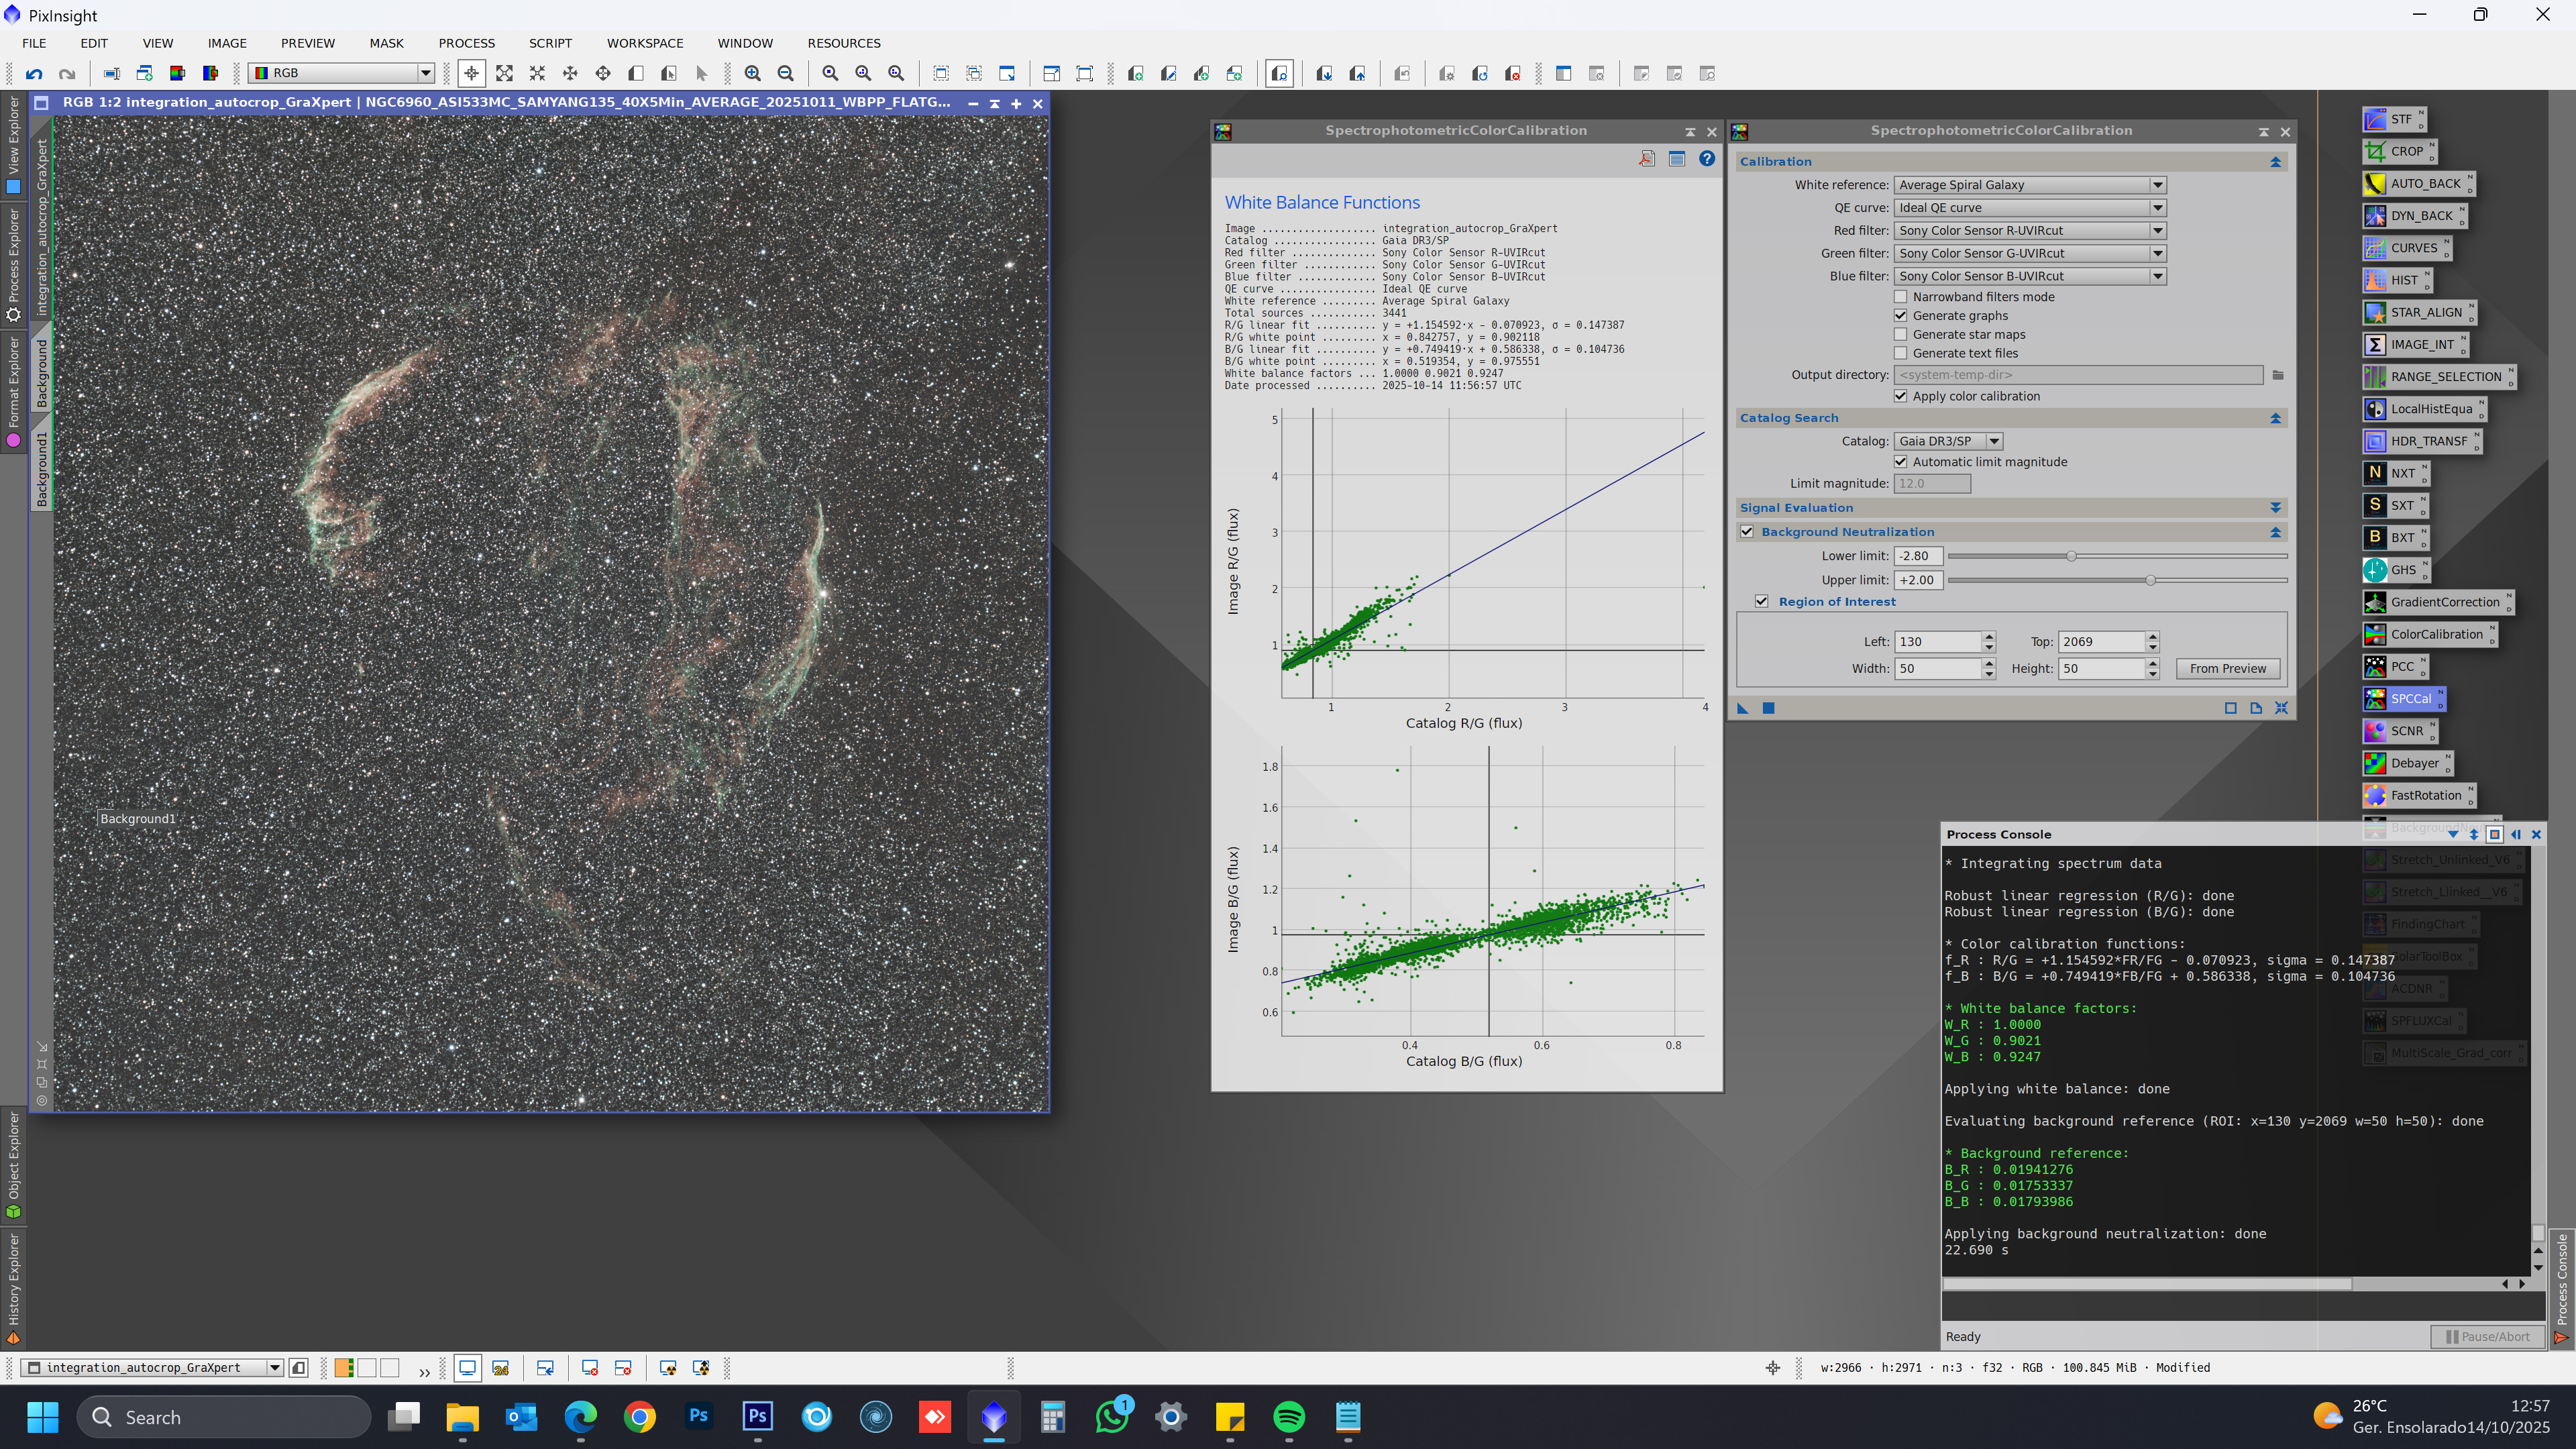This screenshot has width=2576, height=1449.
Task: Launch PixInsight from the Windows taskbar
Action: (993, 1416)
